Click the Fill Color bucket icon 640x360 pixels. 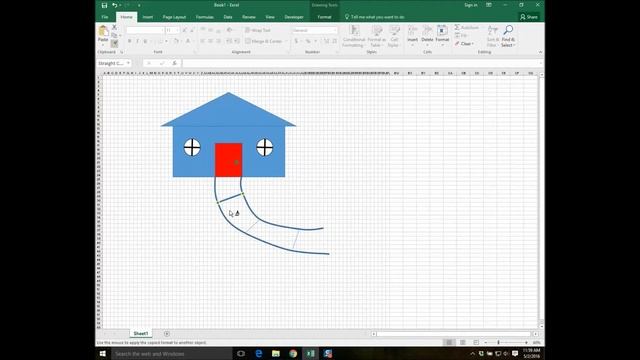coord(176,41)
